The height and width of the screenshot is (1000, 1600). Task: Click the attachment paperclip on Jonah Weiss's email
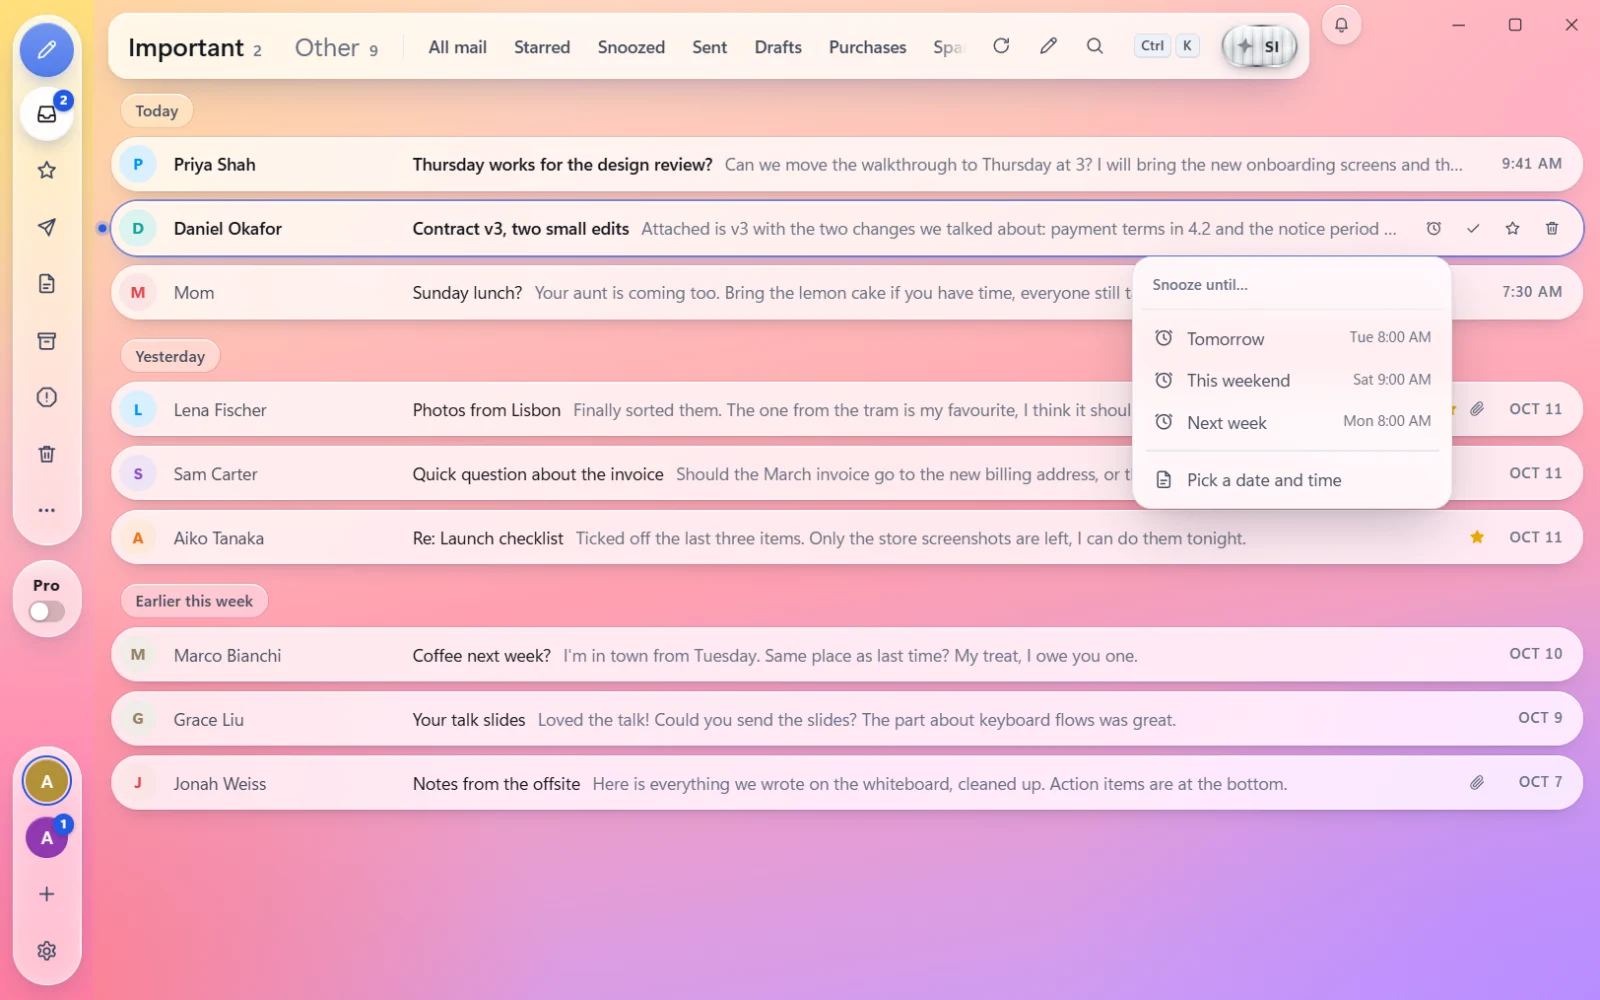coord(1477,783)
